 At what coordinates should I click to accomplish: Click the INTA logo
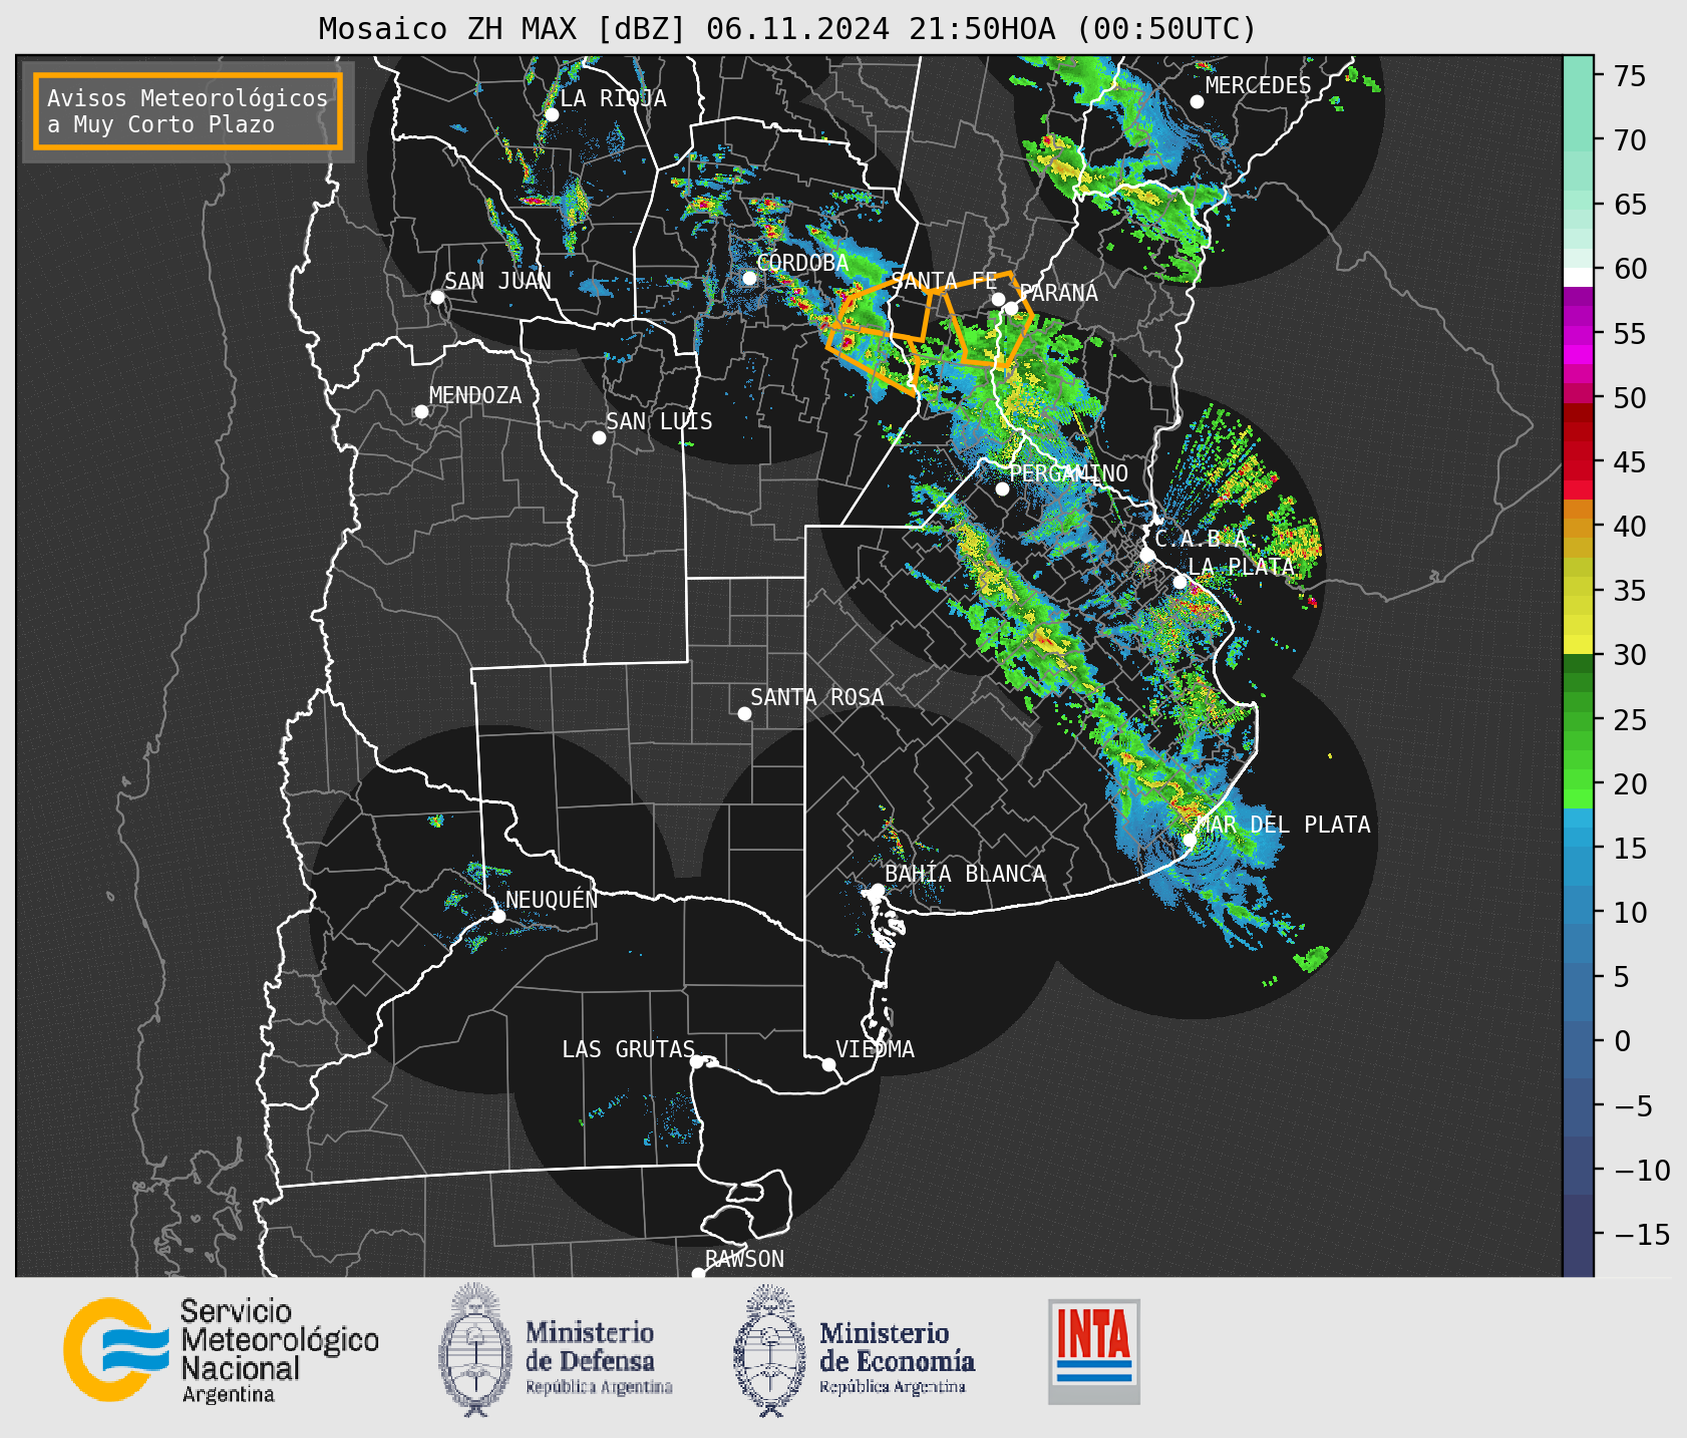(1094, 1351)
